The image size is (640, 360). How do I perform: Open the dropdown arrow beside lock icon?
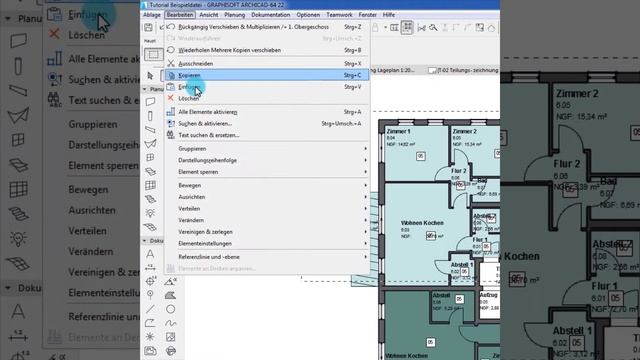(x=385, y=28)
